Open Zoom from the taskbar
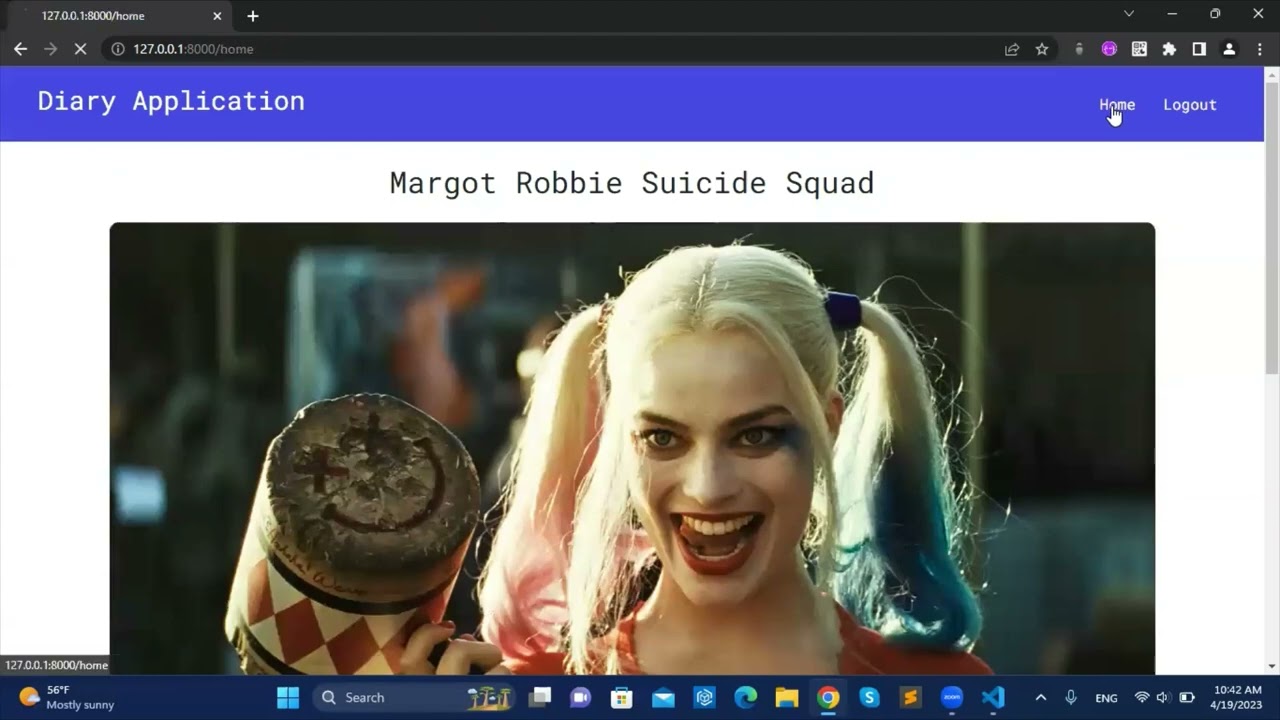1280x720 pixels. (951, 697)
